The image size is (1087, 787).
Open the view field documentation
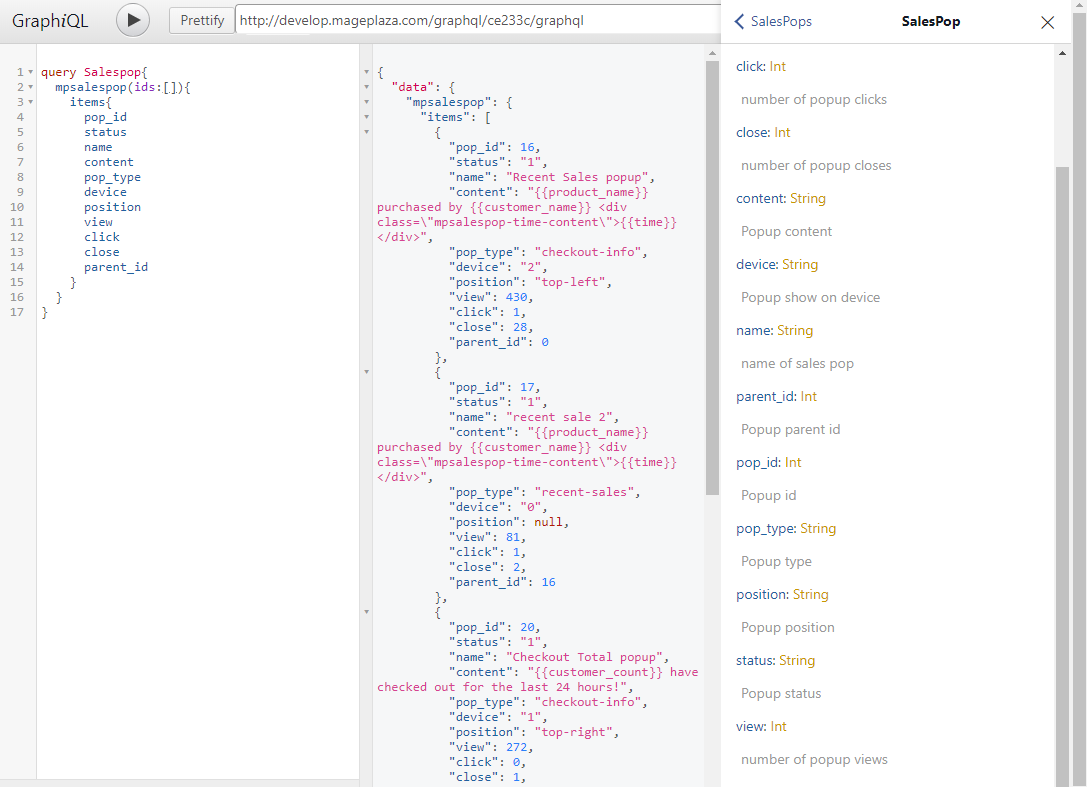(x=750, y=726)
